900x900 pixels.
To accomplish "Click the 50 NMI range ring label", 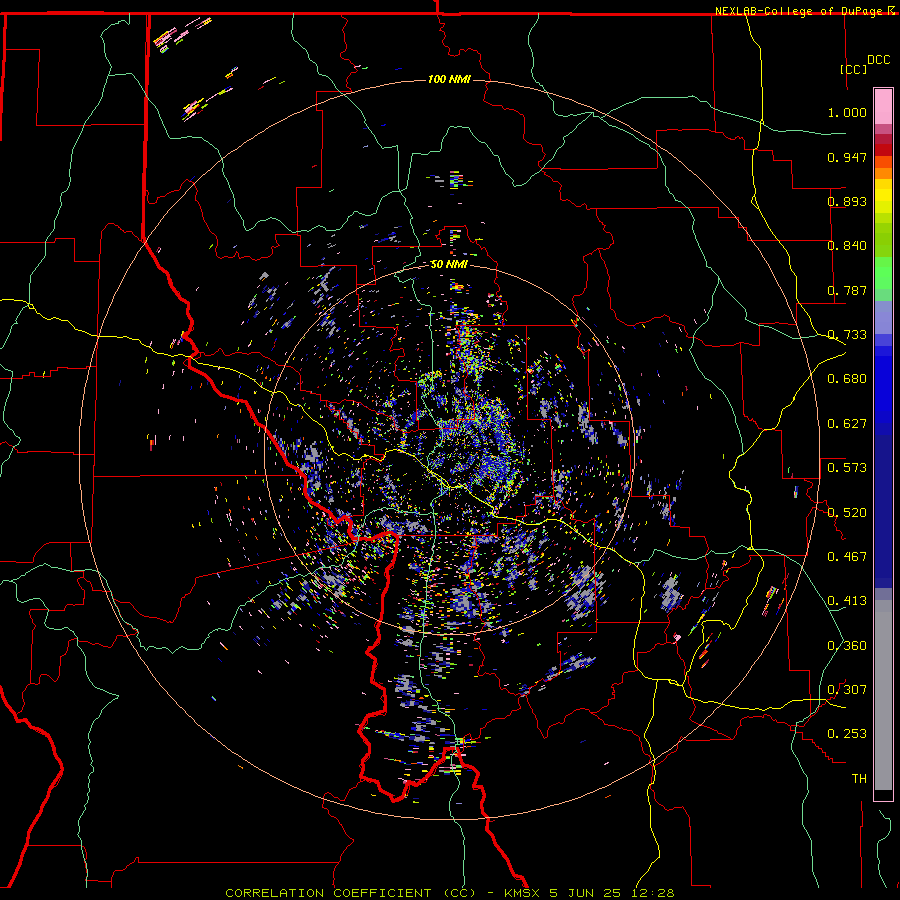I will coord(449,264).
